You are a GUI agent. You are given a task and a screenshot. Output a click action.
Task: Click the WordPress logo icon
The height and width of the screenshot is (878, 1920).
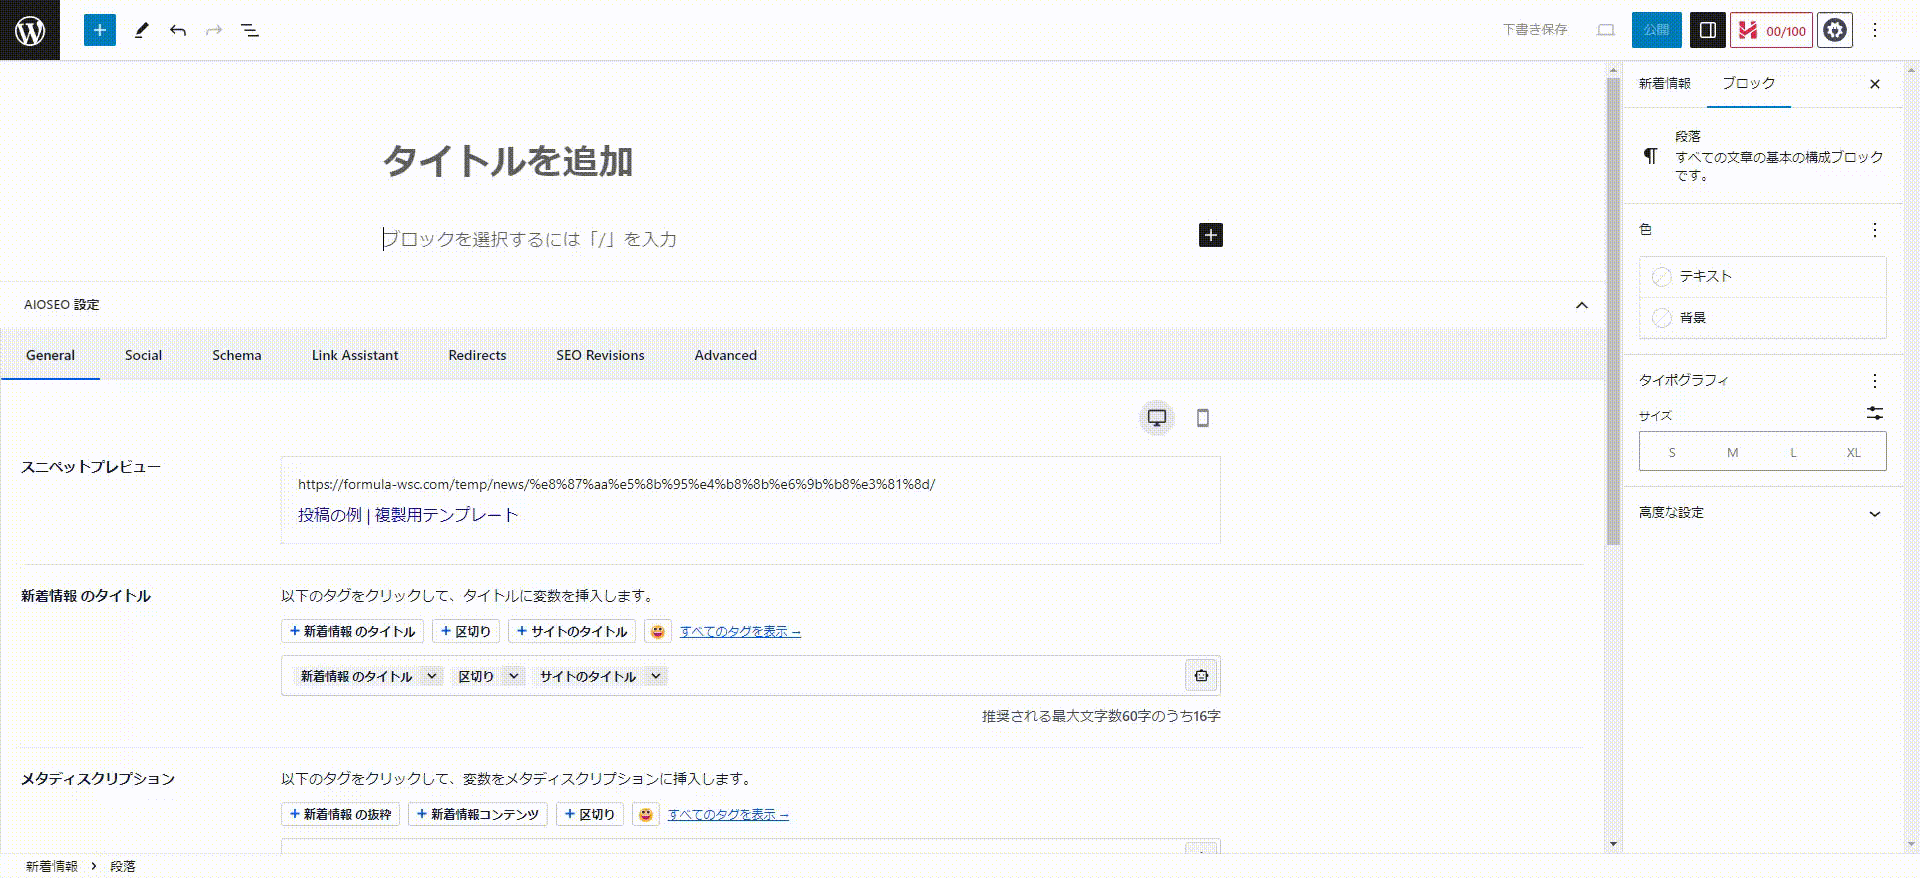[x=30, y=30]
